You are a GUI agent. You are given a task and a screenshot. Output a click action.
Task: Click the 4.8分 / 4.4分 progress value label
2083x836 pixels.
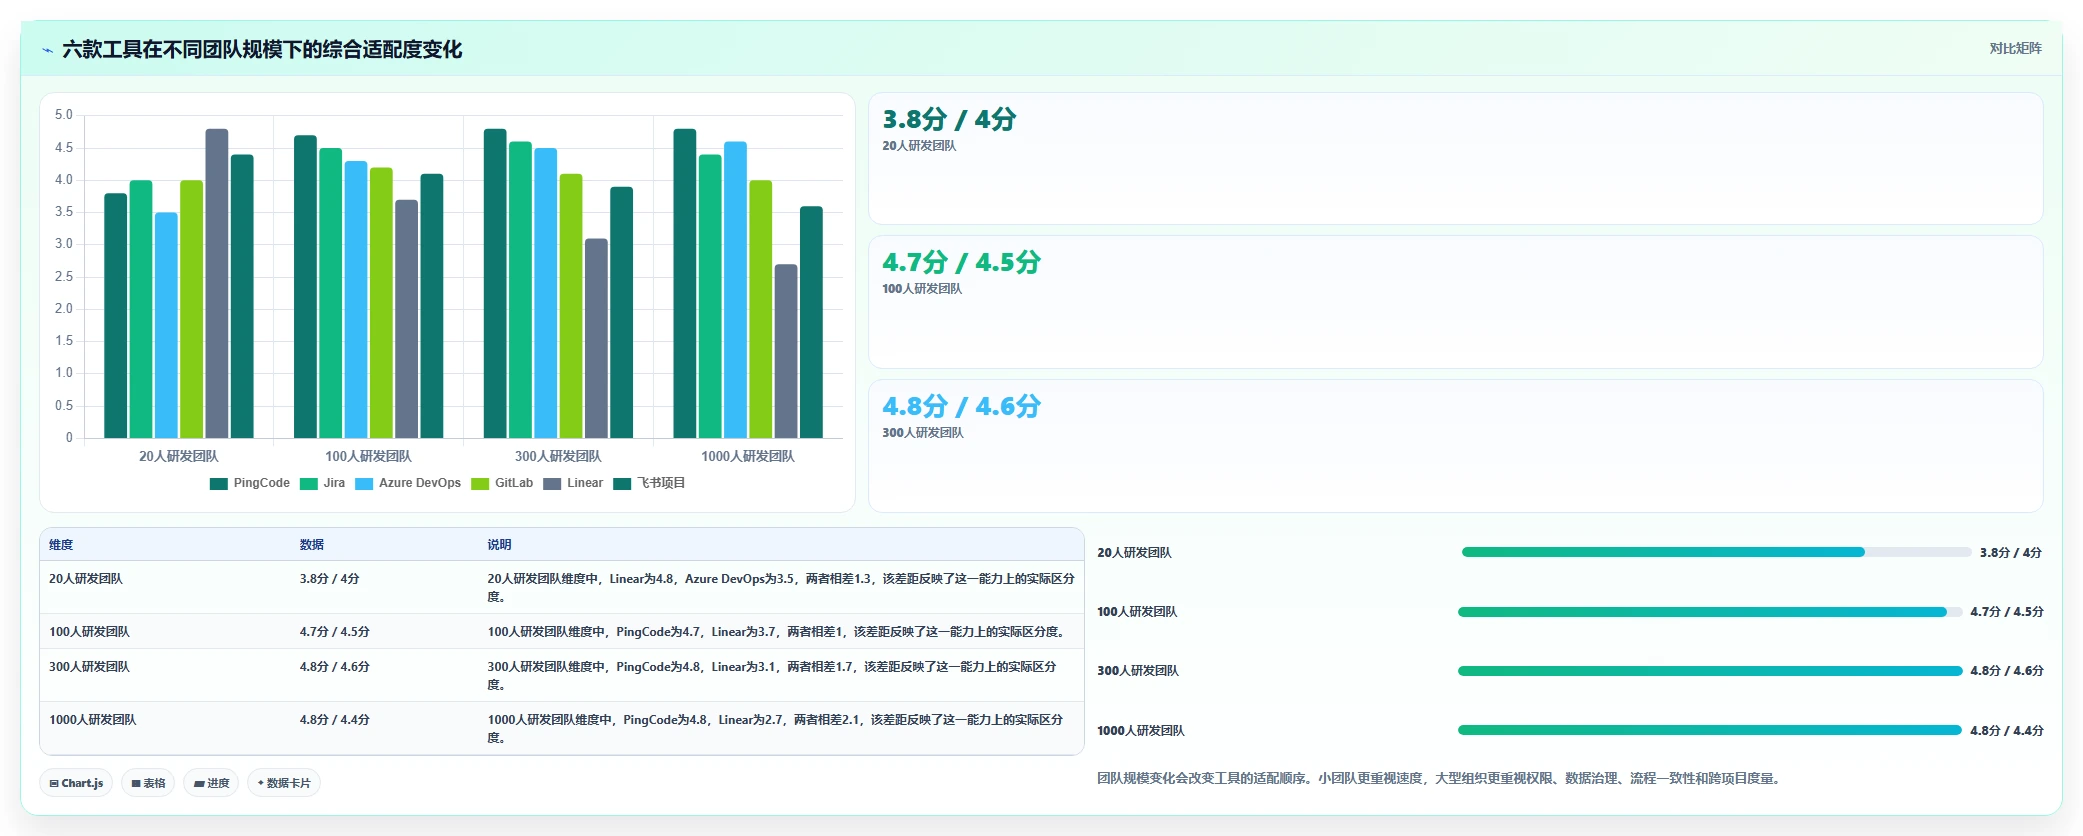[2007, 731]
